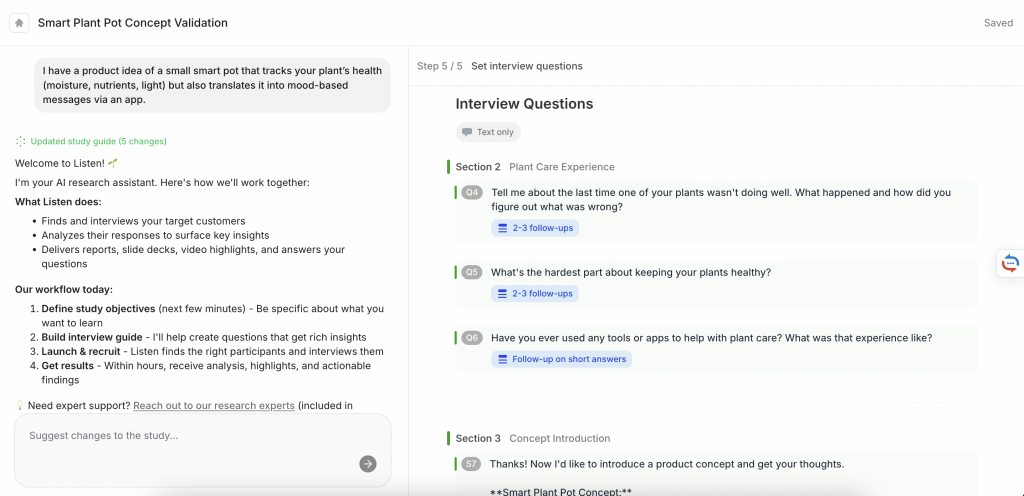
Task: Select Section 3 Concept Introduction header
Action: click(533, 438)
